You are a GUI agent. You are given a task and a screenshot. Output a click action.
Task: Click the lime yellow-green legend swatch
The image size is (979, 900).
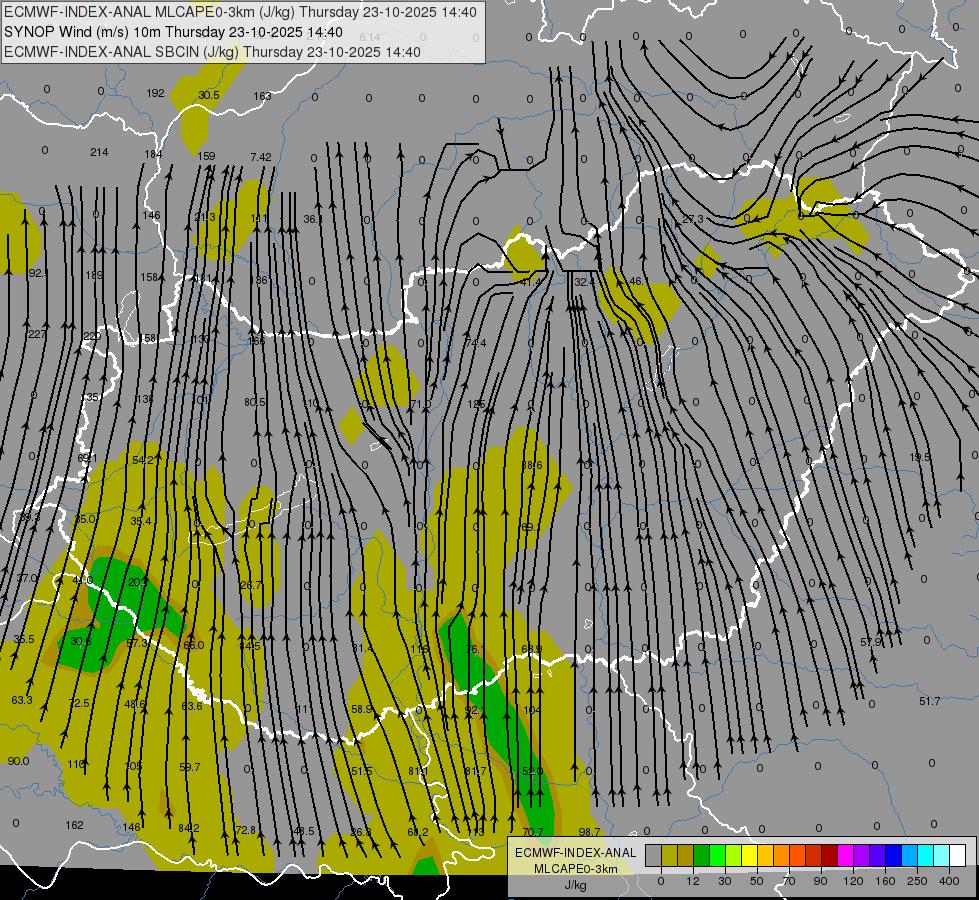click(734, 855)
